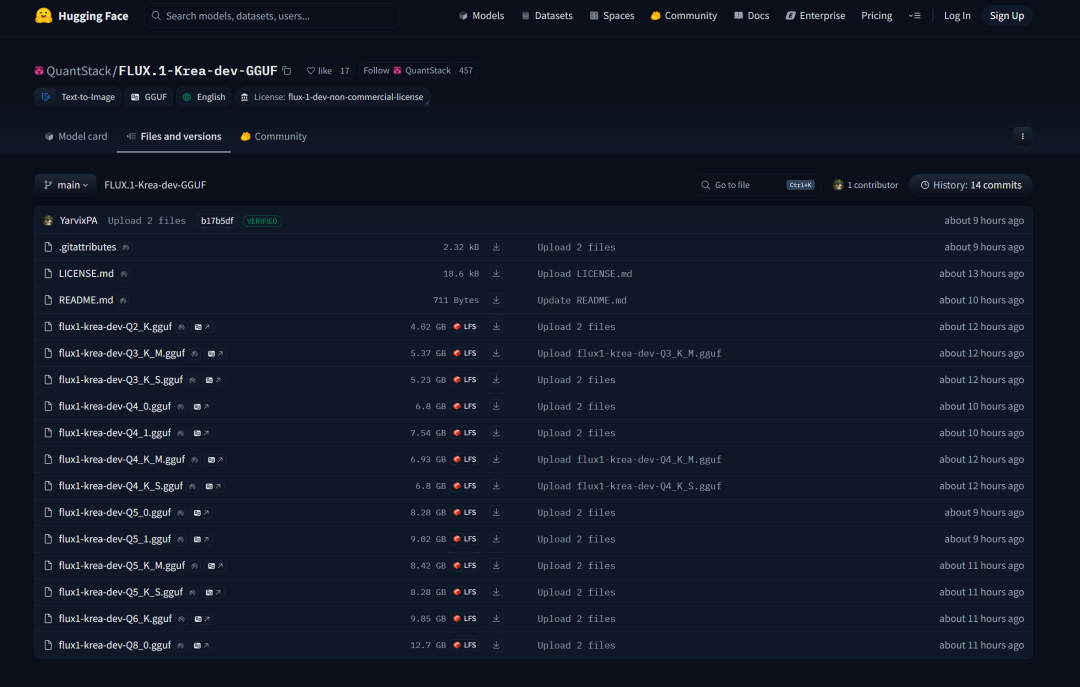Download flux1-krea-dev-Q4_1.gguf

pyautogui.click(x=496, y=433)
